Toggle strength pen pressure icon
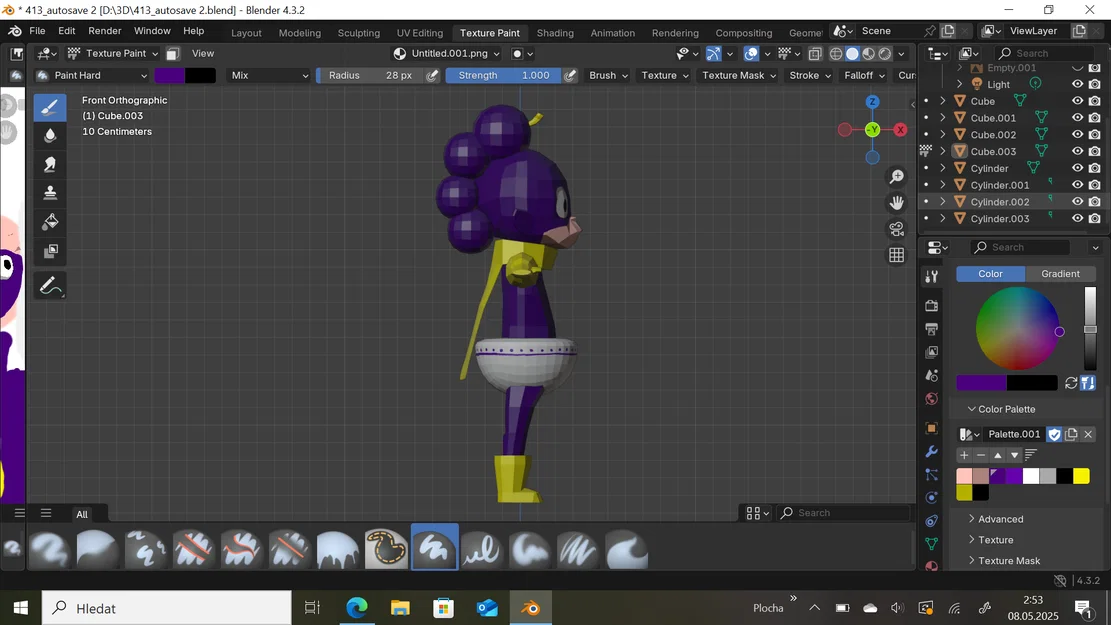Image resolution: width=1111 pixels, height=625 pixels. (570, 75)
